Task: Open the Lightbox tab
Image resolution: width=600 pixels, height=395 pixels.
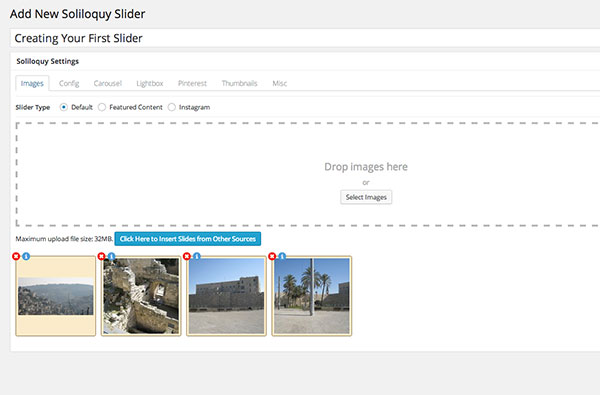Action: (x=150, y=83)
